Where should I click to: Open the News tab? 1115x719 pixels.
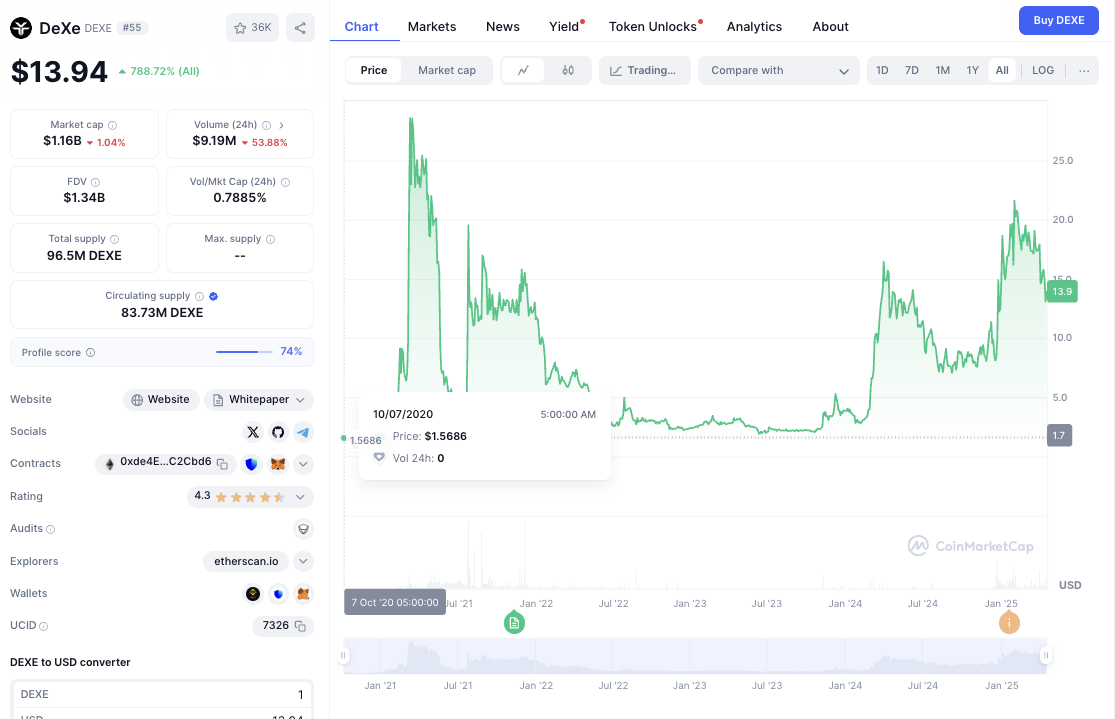click(503, 27)
